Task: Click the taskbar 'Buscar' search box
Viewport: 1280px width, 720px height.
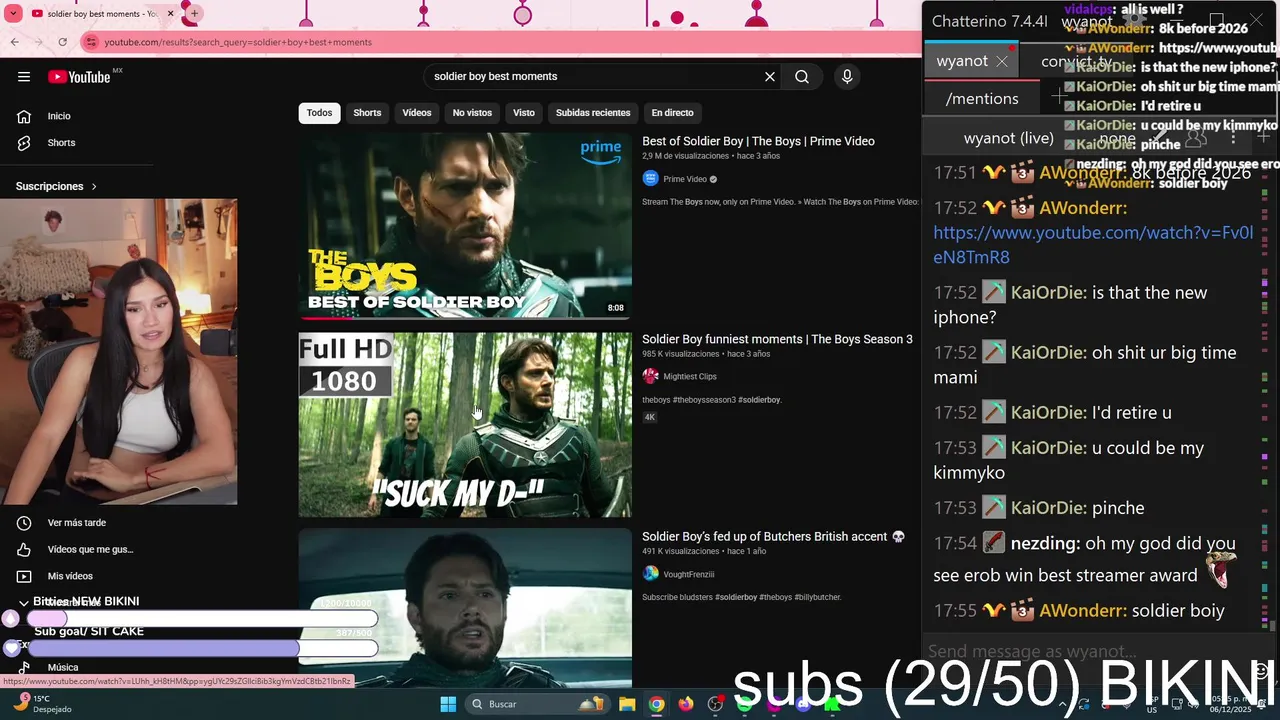Action: coord(540,704)
